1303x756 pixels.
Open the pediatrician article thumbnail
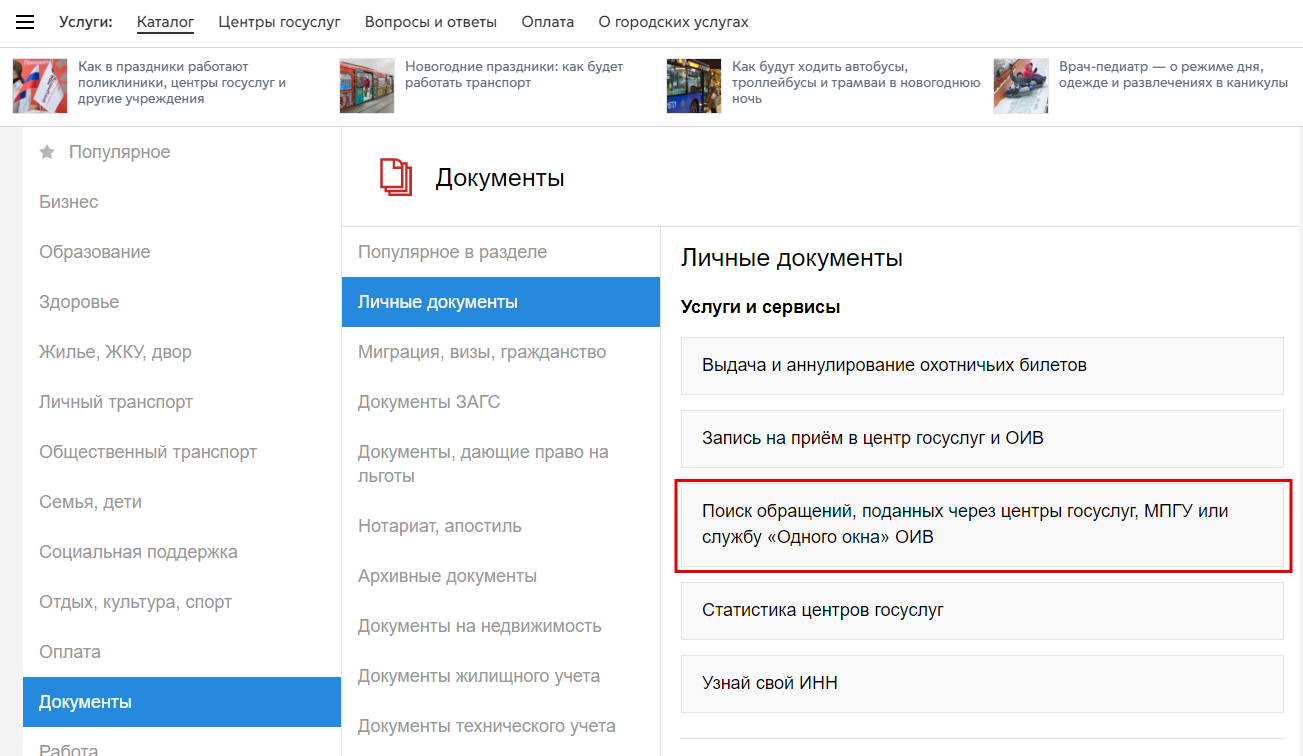tap(1020, 85)
